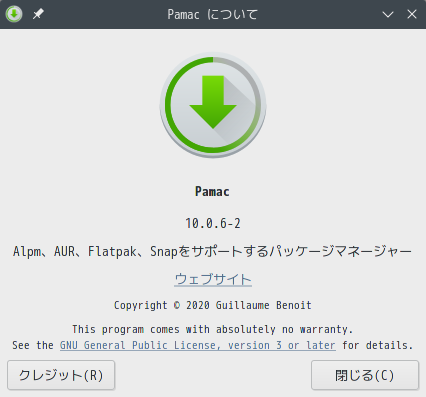This screenshot has height=397, width=426.
Task: Click the 'Pamac について' window title
Action: (x=212, y=14)
